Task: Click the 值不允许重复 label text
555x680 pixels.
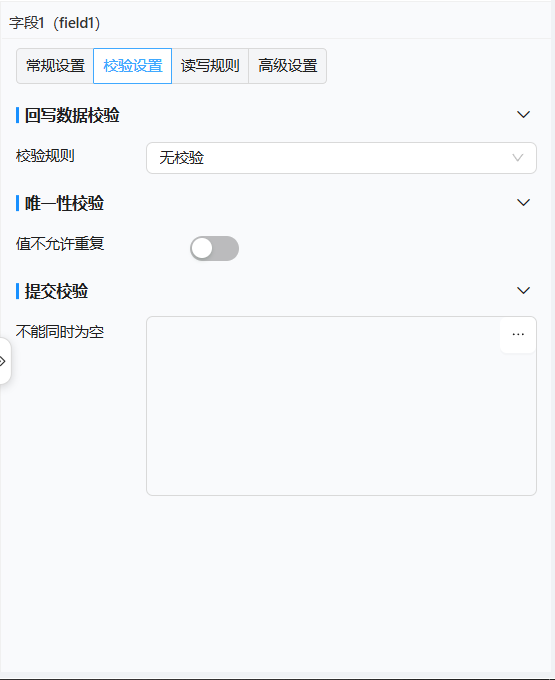Action: pos(60,244)
